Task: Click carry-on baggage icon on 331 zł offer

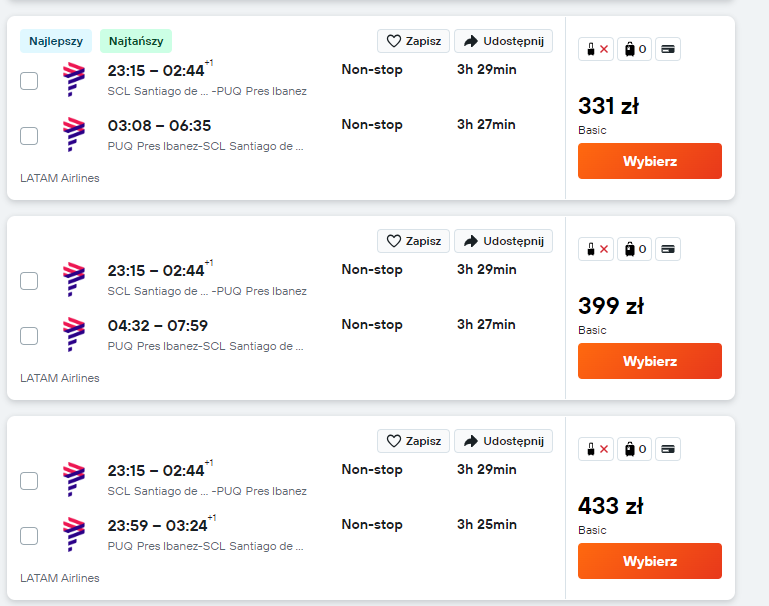Action: pyautogui.click(x=596, y=49)
